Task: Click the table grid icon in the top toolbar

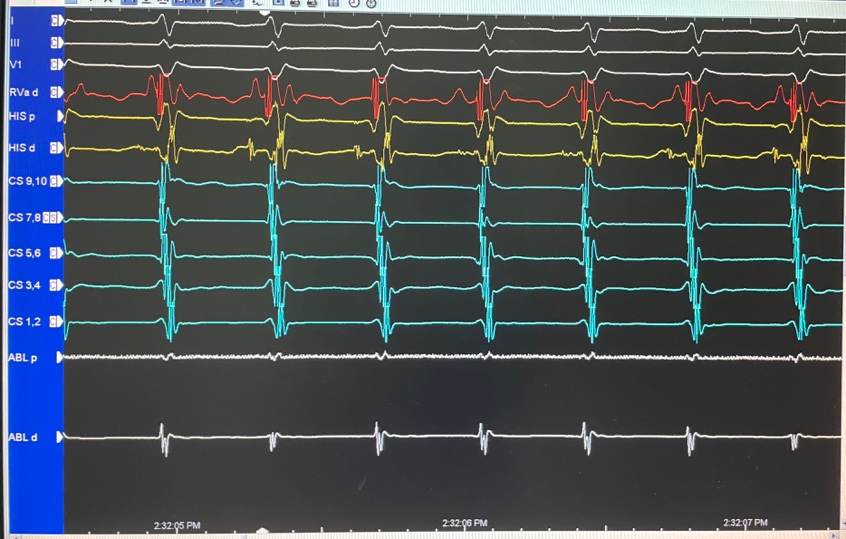Action: 333,4
